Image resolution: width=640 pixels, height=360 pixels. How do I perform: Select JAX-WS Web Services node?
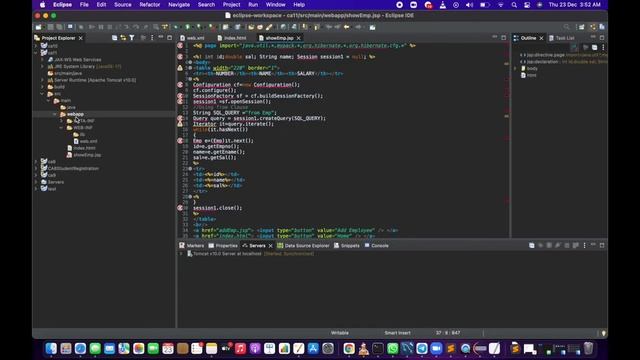78,60
